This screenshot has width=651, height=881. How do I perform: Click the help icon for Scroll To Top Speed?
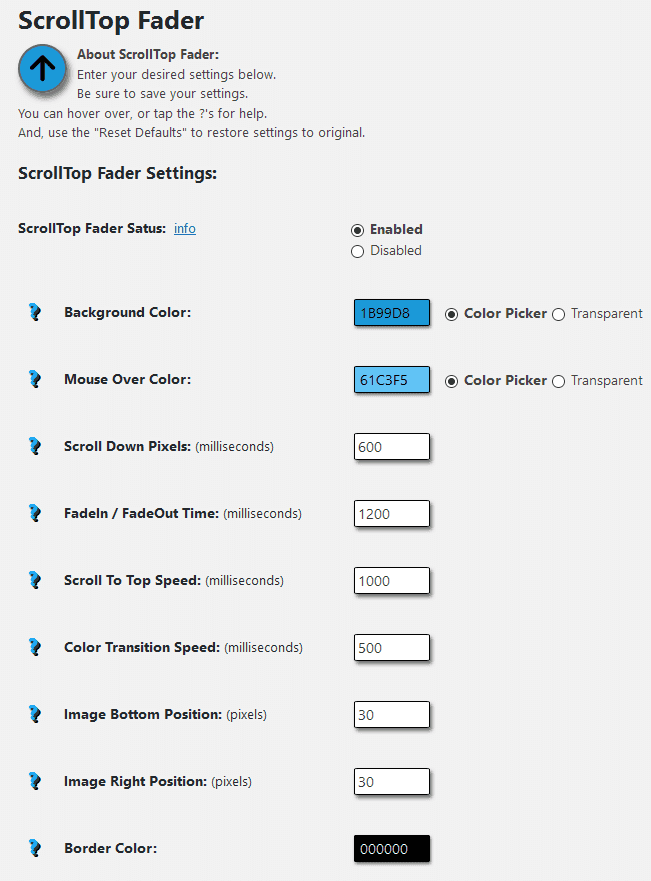click(x=35, y=580)
